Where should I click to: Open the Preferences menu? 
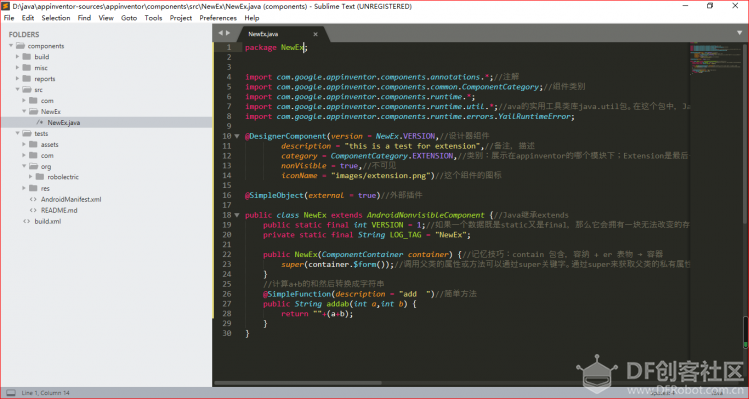[x=218, y=18]
